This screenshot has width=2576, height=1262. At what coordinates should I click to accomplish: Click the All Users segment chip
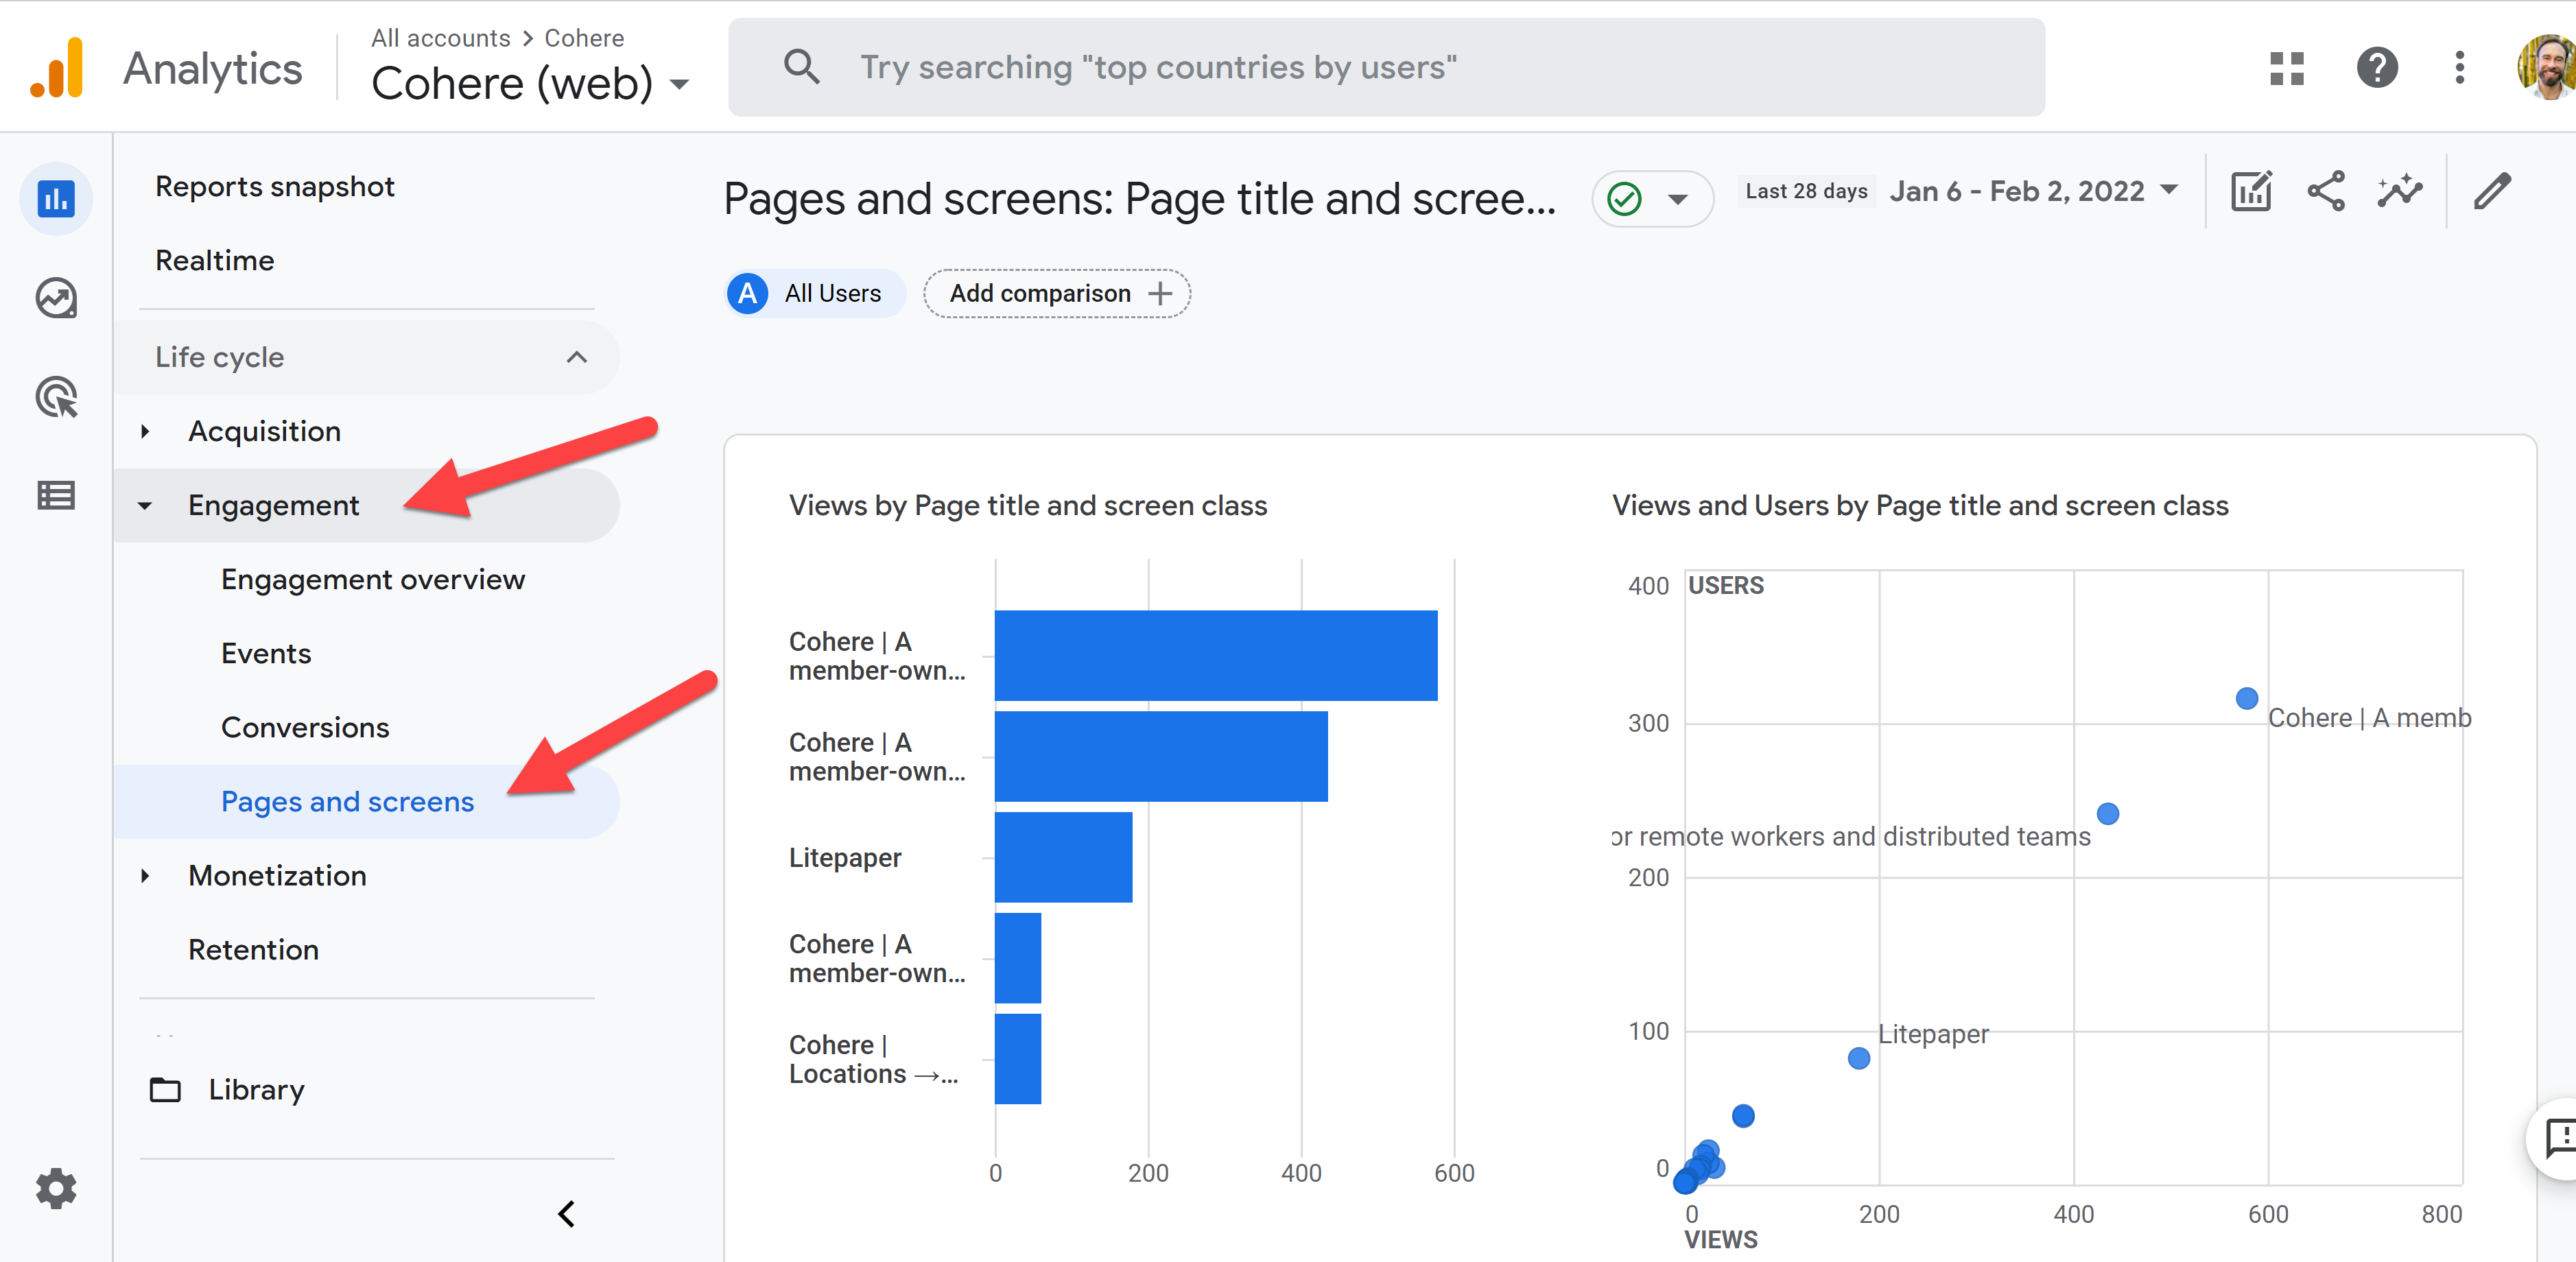815,293
